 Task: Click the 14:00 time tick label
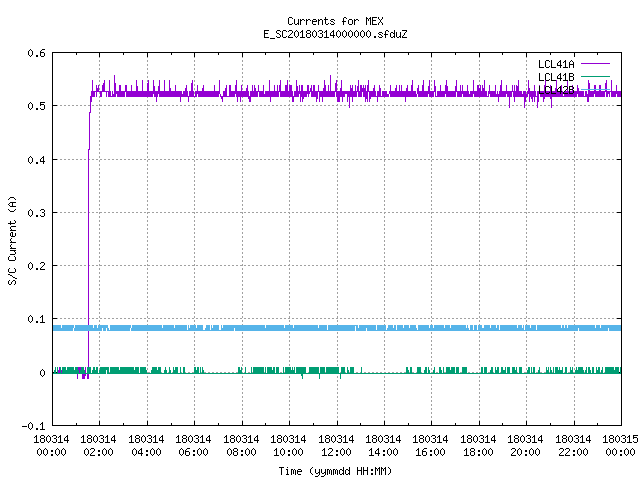(x=383, y=452)
